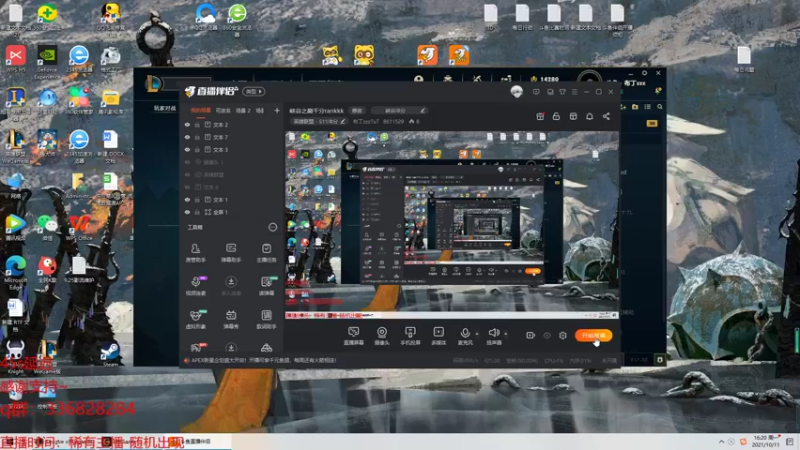
Task: Click League of Legends client logo
Action: pyautogui.click(x=154, y=84)
